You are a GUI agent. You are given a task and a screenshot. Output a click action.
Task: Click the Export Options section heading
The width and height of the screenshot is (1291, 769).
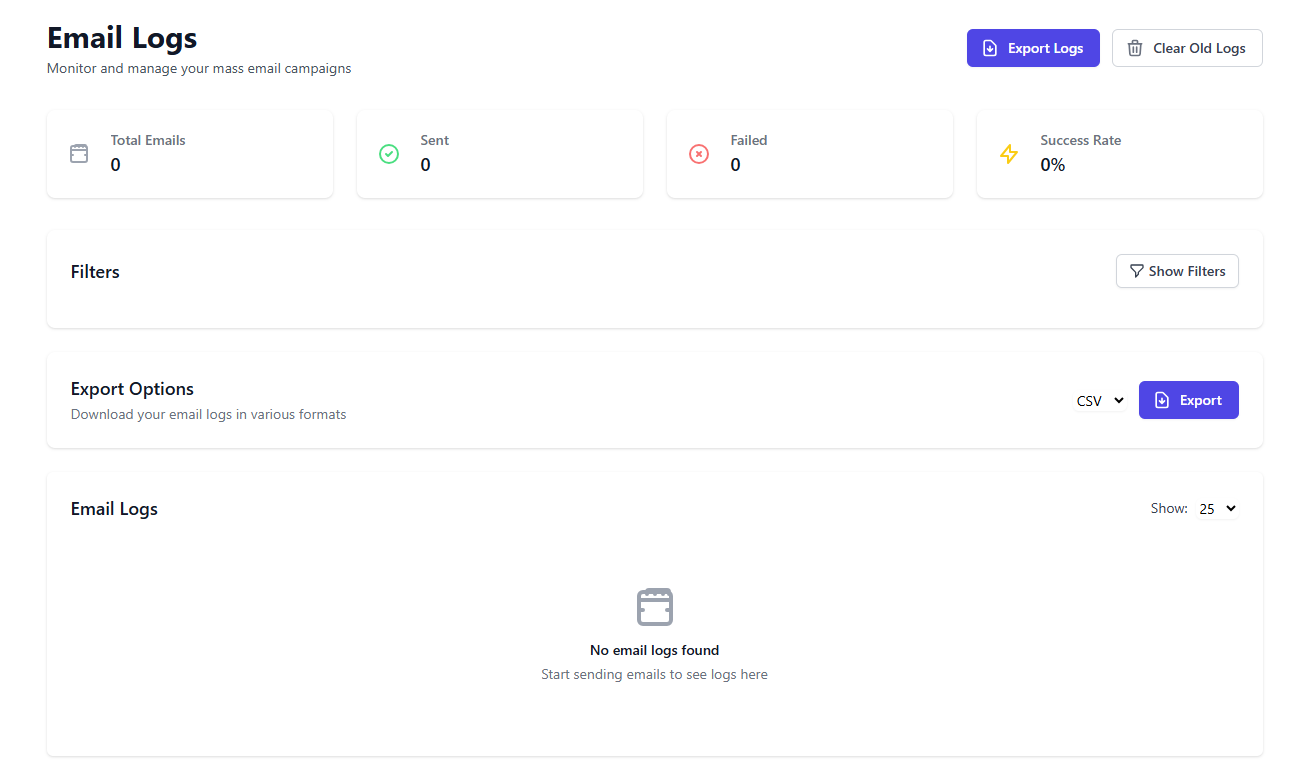pyautogui.click(x=132, y=388)
